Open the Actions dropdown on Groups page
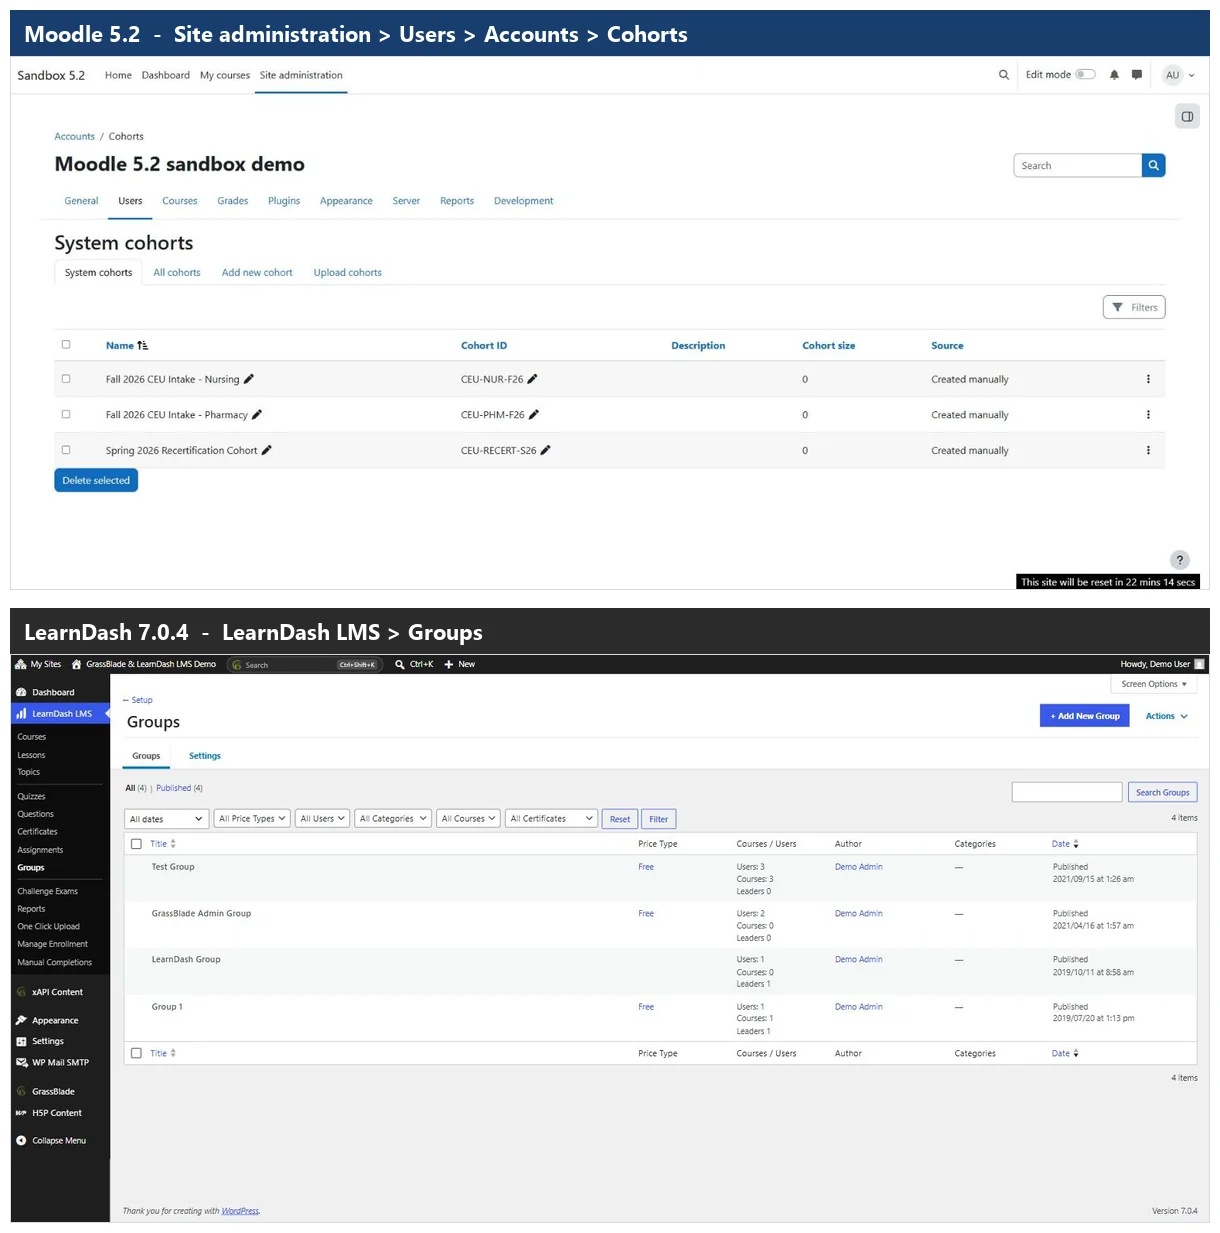The image size is (1220, 1233). (x=1167, y=716)
